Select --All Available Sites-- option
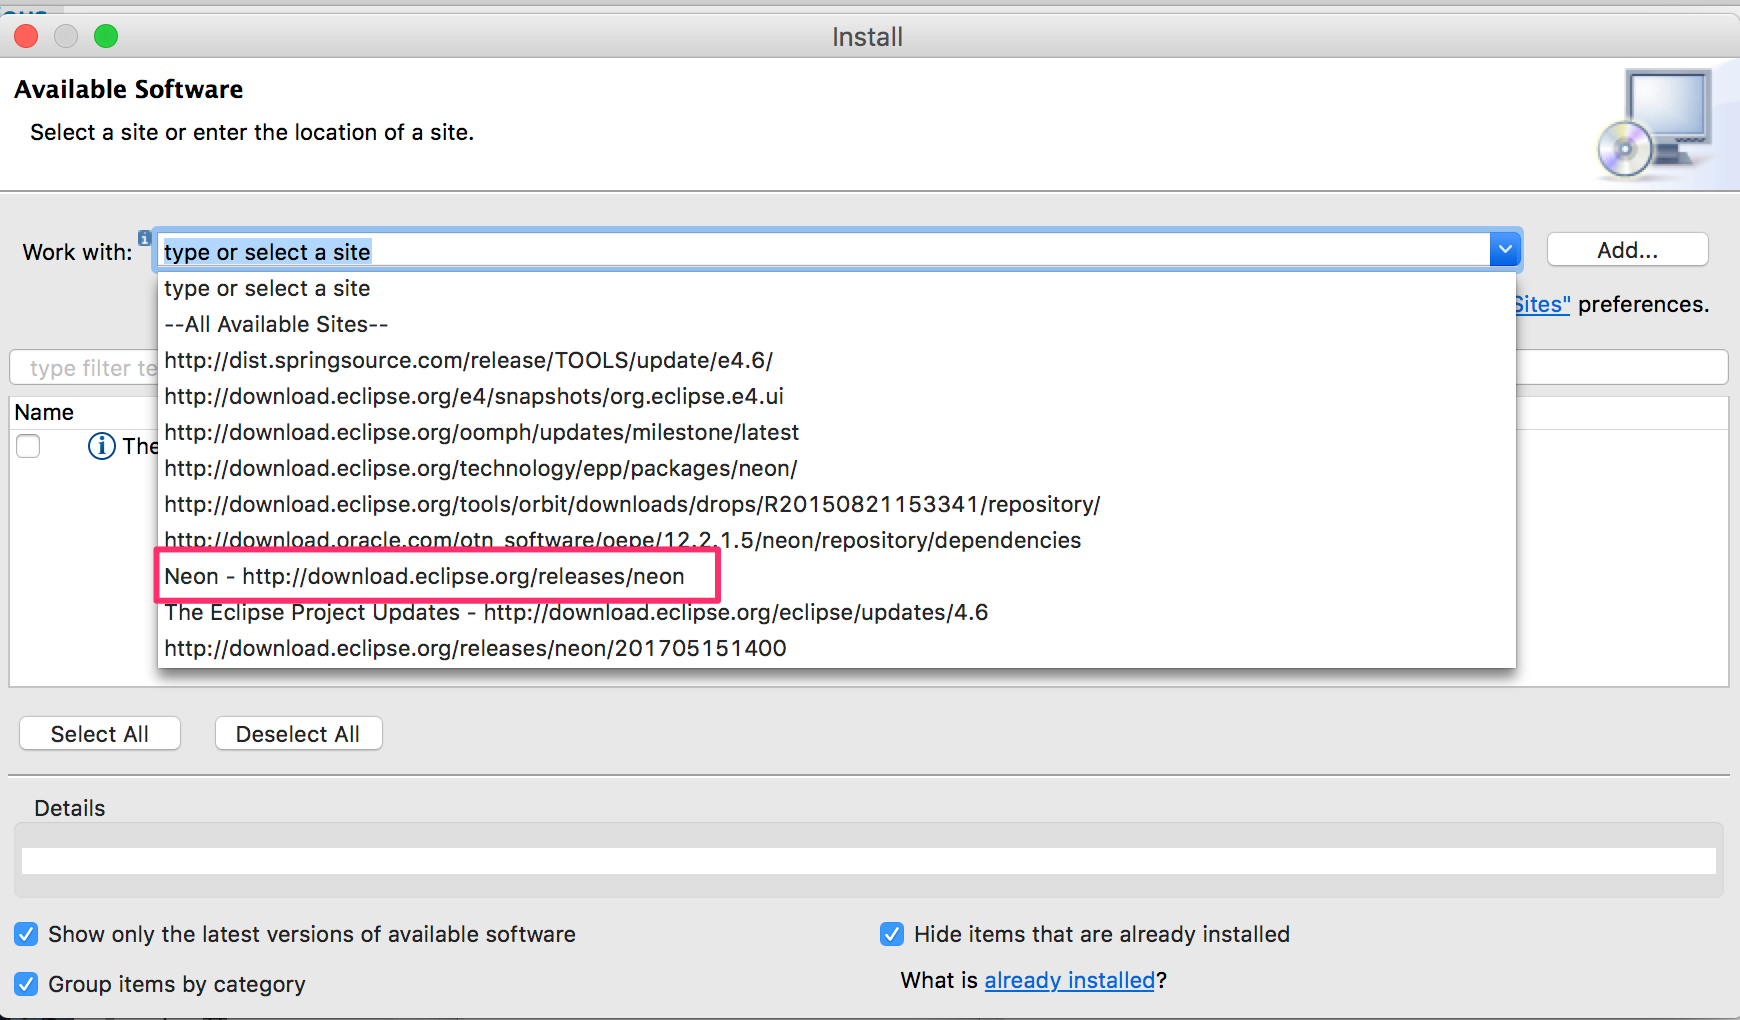The width and height of the screenshot is (1740, 1020). coord(836,324)
